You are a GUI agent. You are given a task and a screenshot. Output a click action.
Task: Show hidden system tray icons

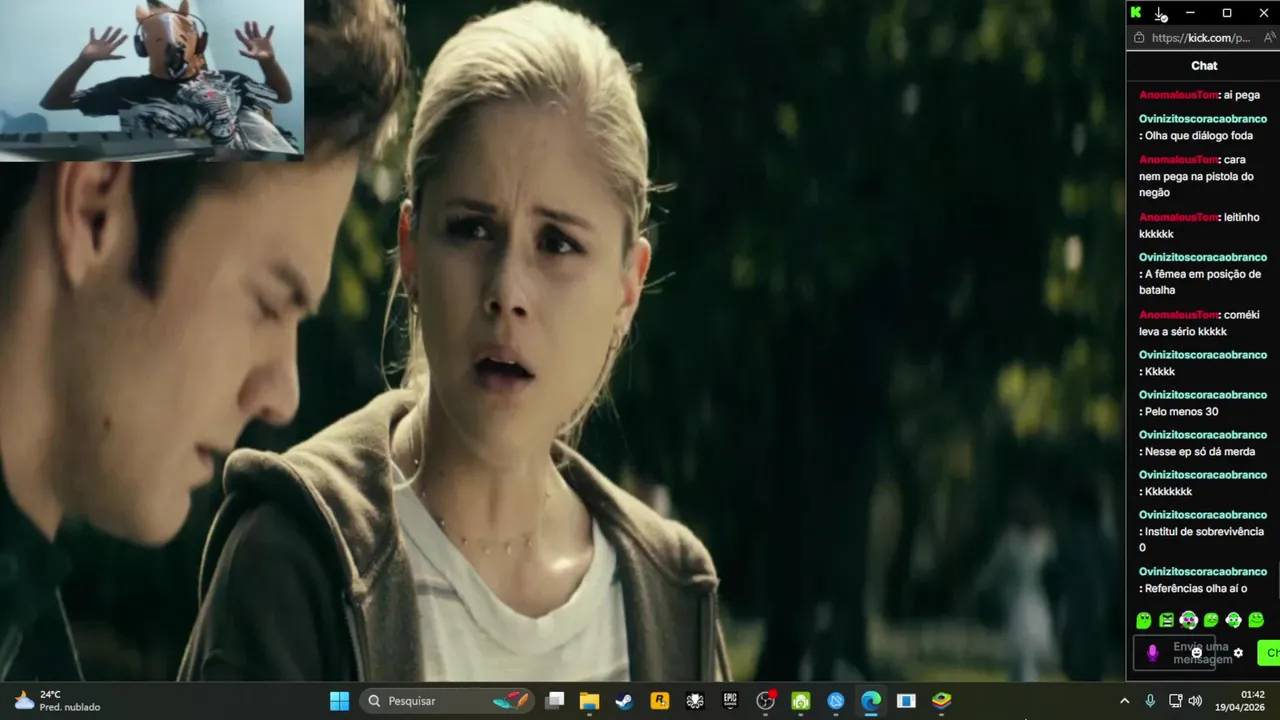[1124, 701]
